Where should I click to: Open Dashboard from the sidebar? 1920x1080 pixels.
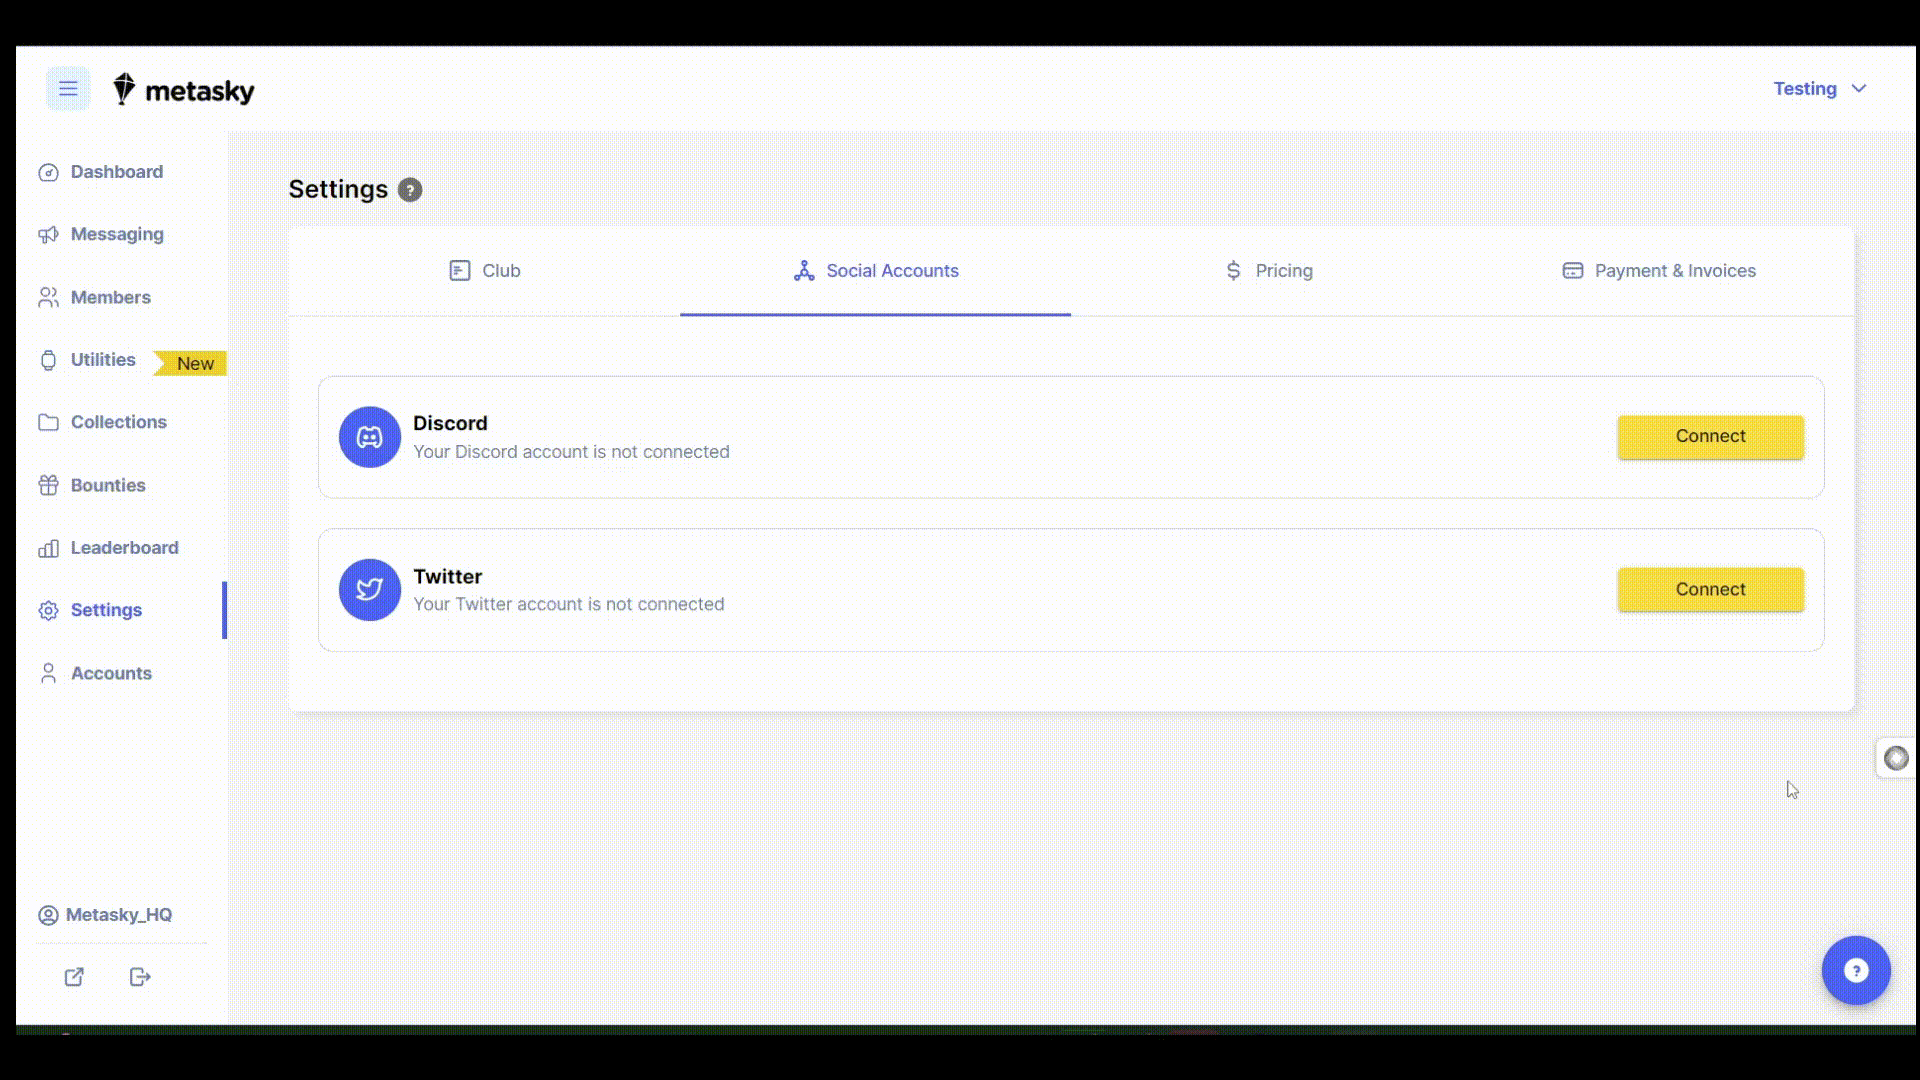coord(116,172)
